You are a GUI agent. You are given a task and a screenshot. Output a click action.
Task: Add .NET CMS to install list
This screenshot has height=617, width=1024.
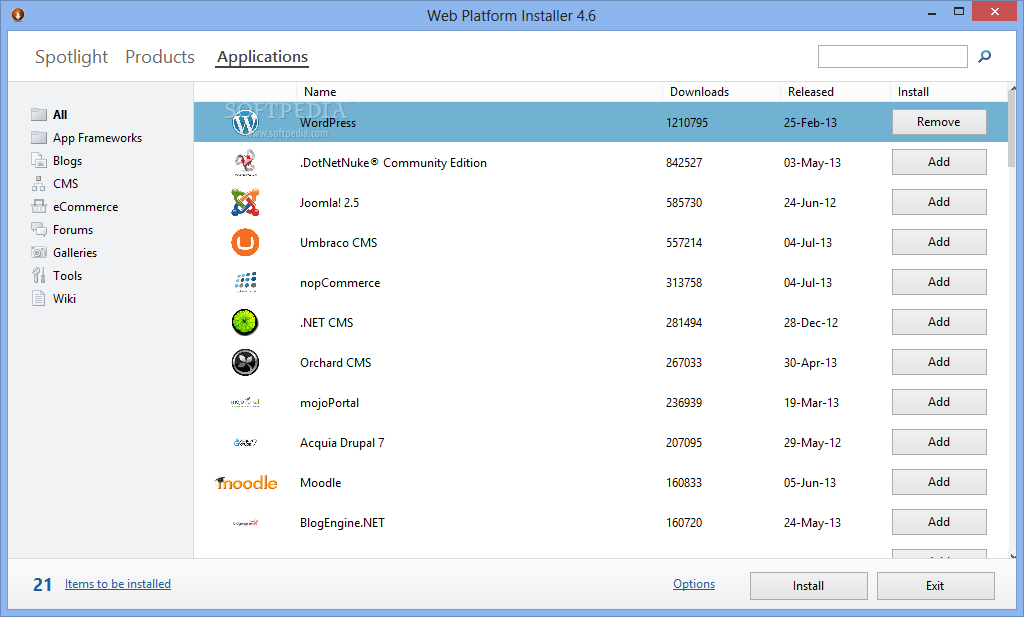click(x=939, y=322)
